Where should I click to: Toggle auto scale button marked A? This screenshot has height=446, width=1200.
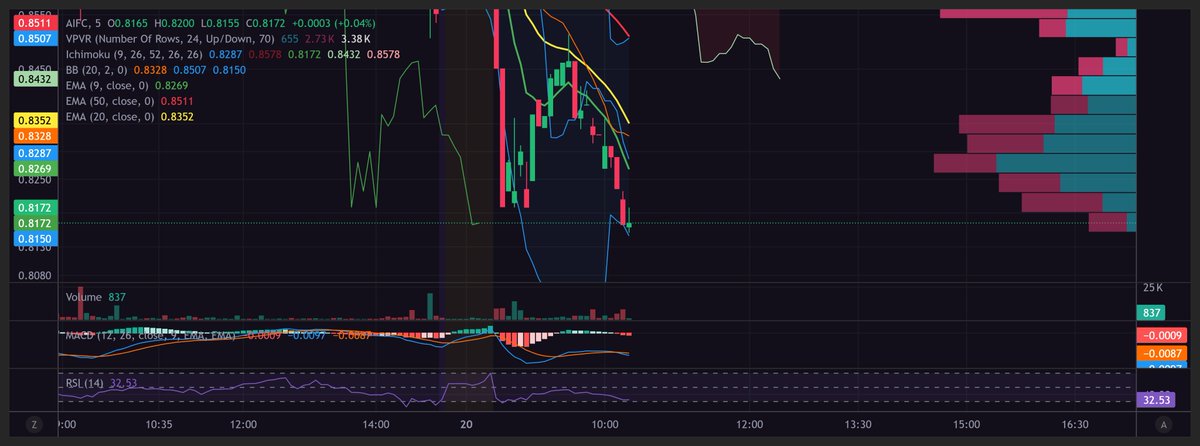point(1164,425)
